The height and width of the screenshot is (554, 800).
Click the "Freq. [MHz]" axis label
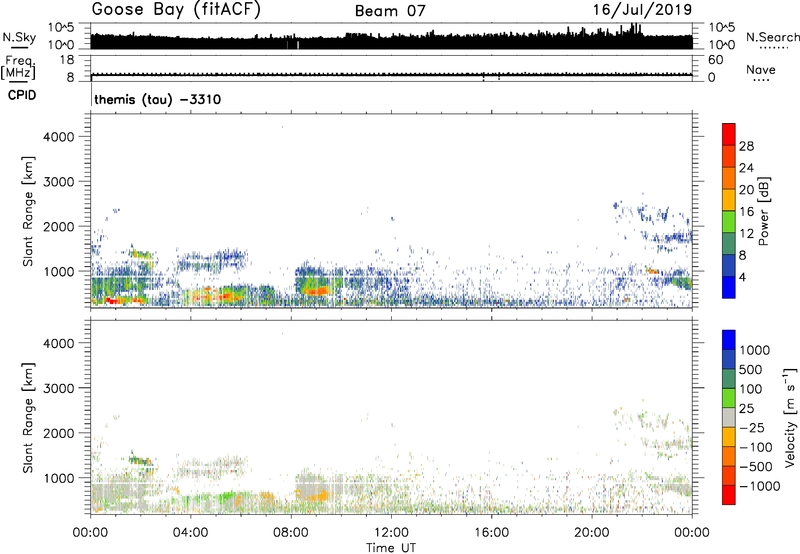tap(18, 67)
